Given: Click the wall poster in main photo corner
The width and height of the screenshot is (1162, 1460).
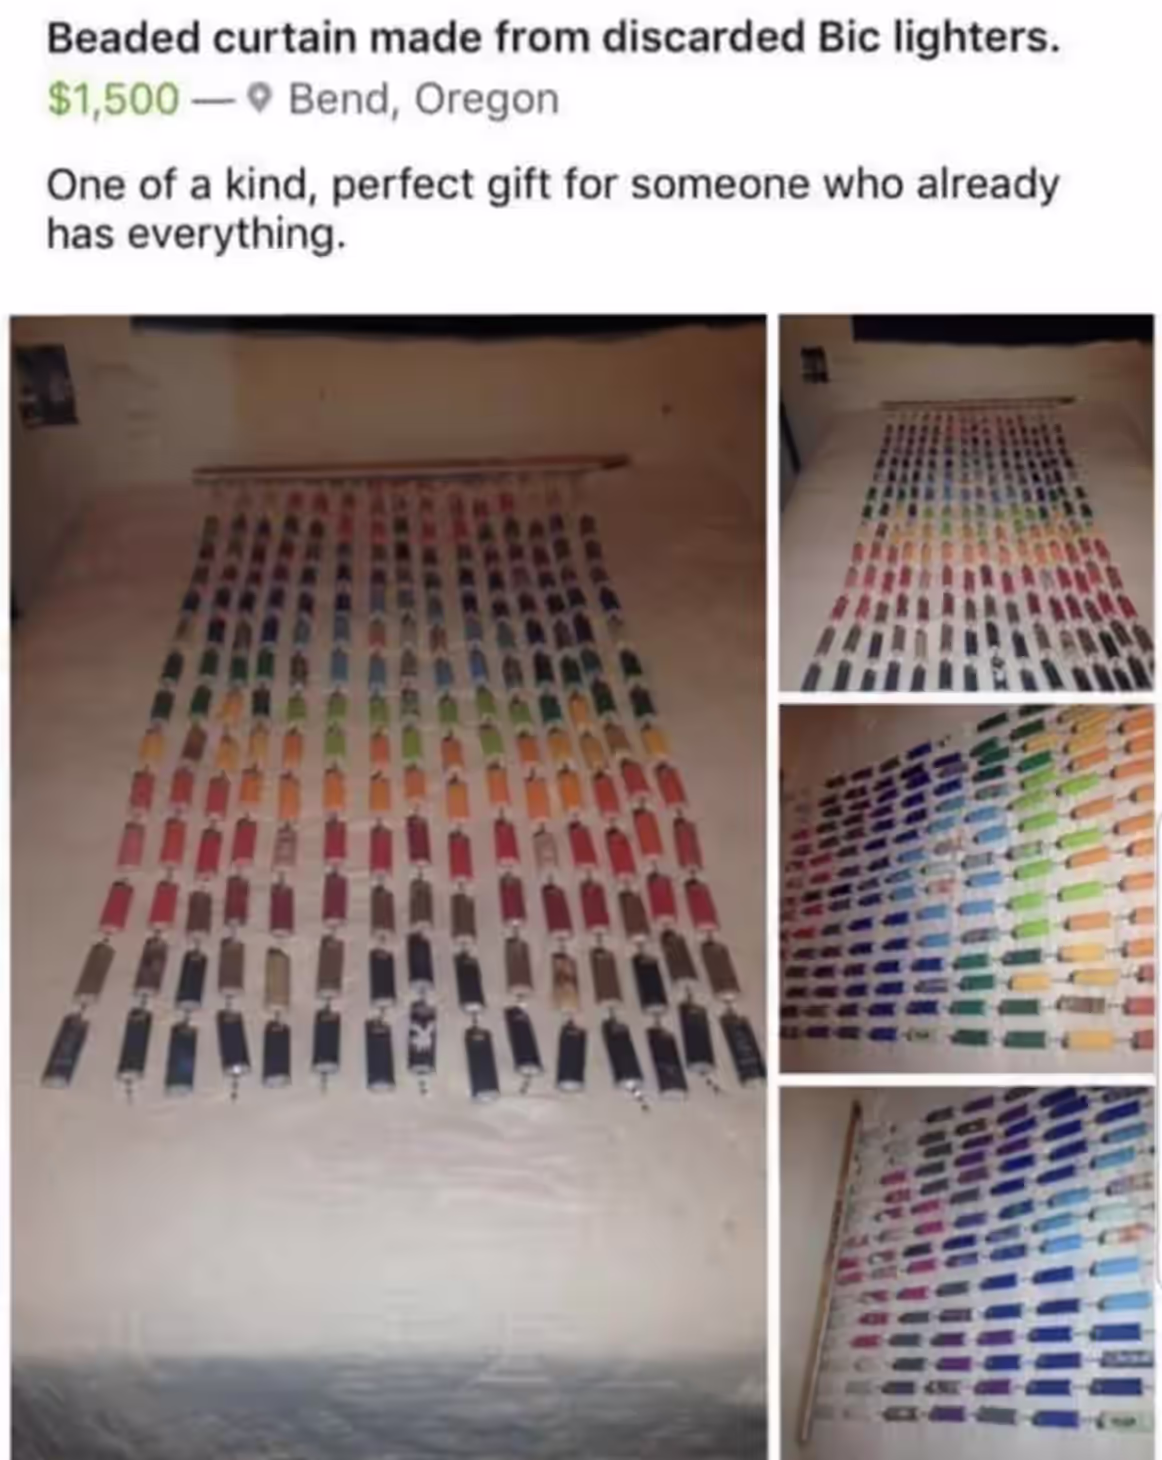Looking at the screenshot, I should [42, 385].
